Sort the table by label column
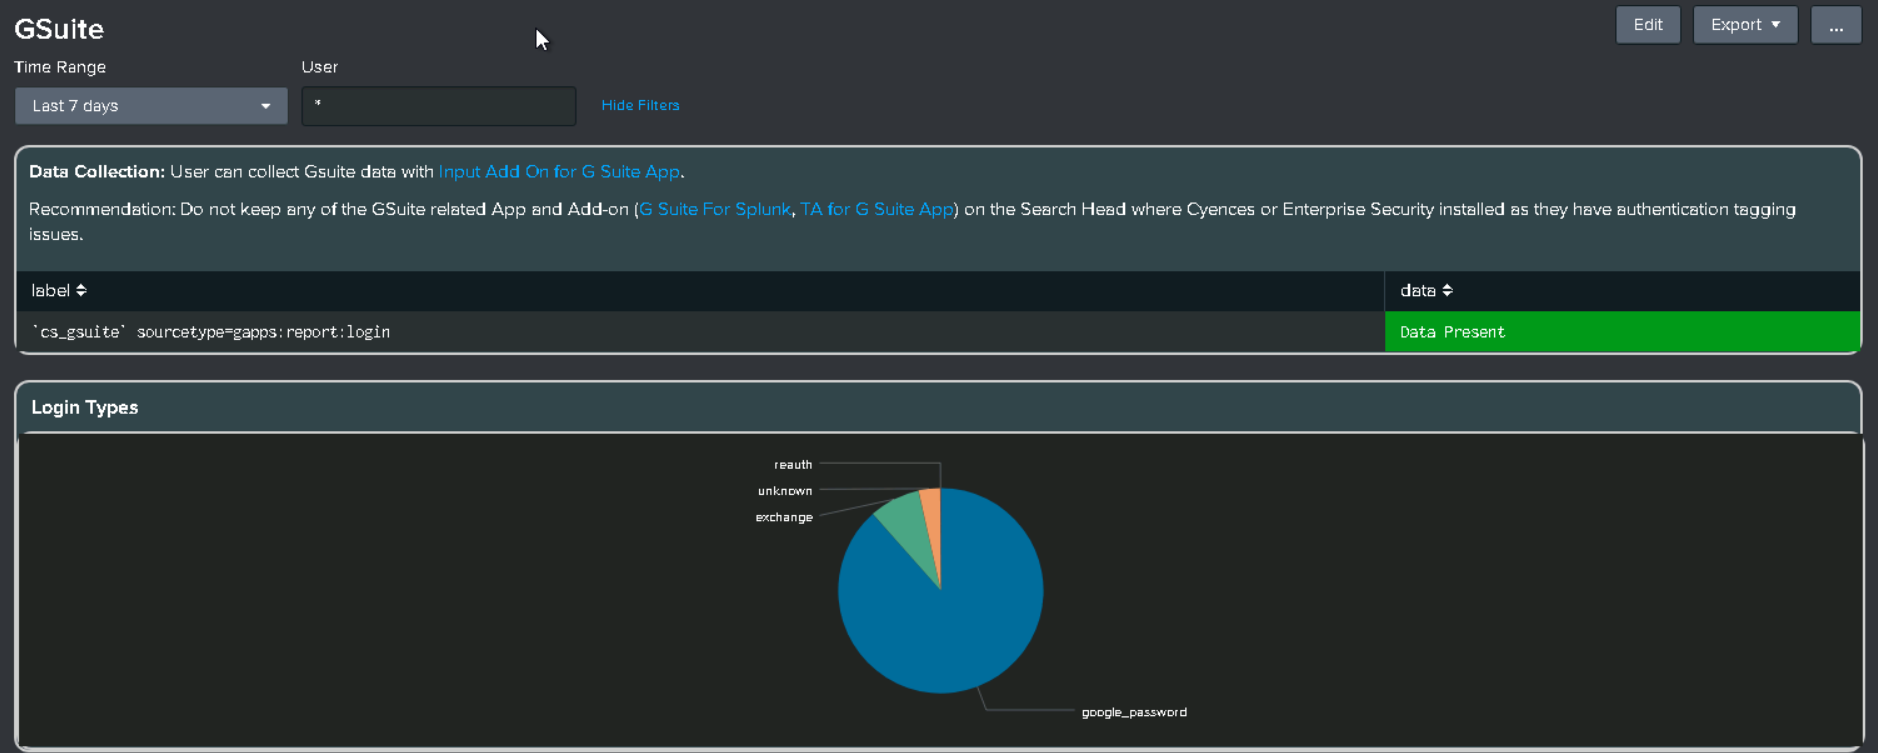 [x=59, y=291]
